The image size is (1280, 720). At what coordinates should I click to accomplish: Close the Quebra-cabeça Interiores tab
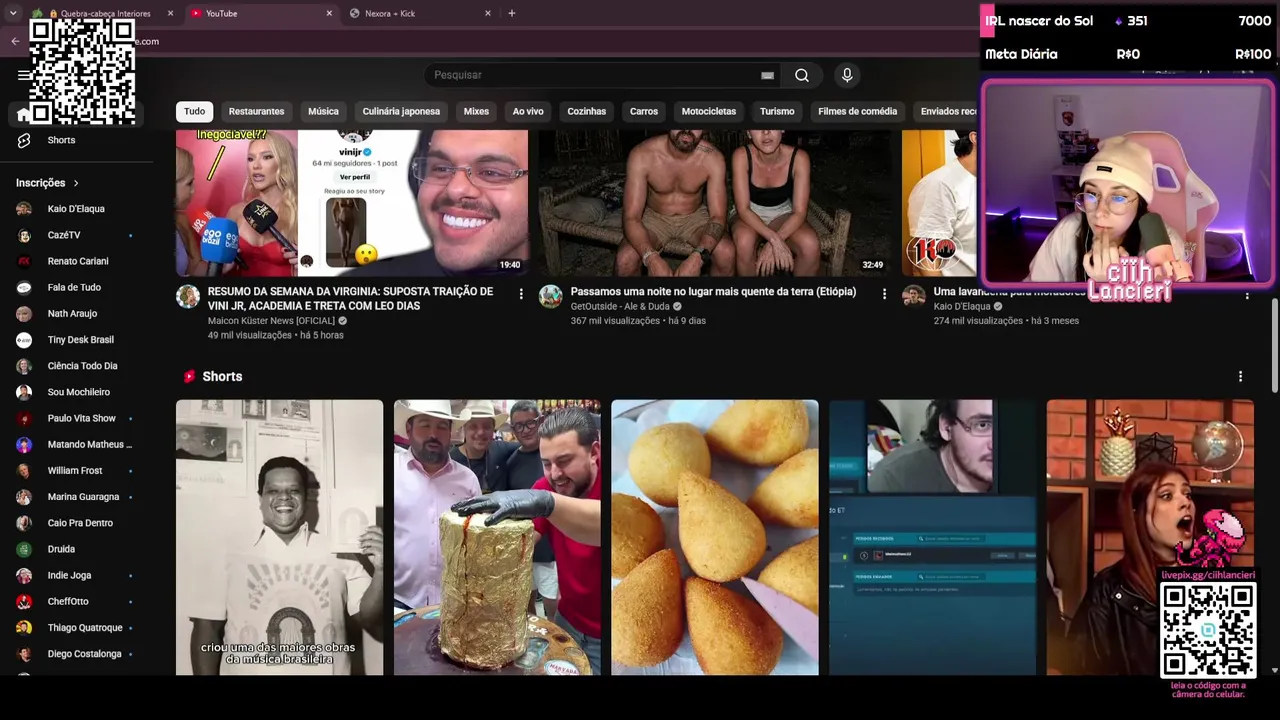click(x=170, y=13)
